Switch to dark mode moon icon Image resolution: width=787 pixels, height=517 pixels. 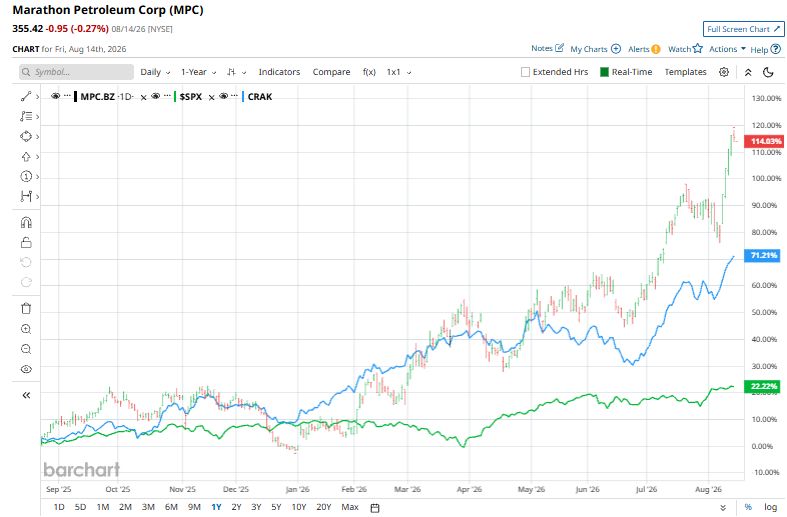[x=768, y=72]
